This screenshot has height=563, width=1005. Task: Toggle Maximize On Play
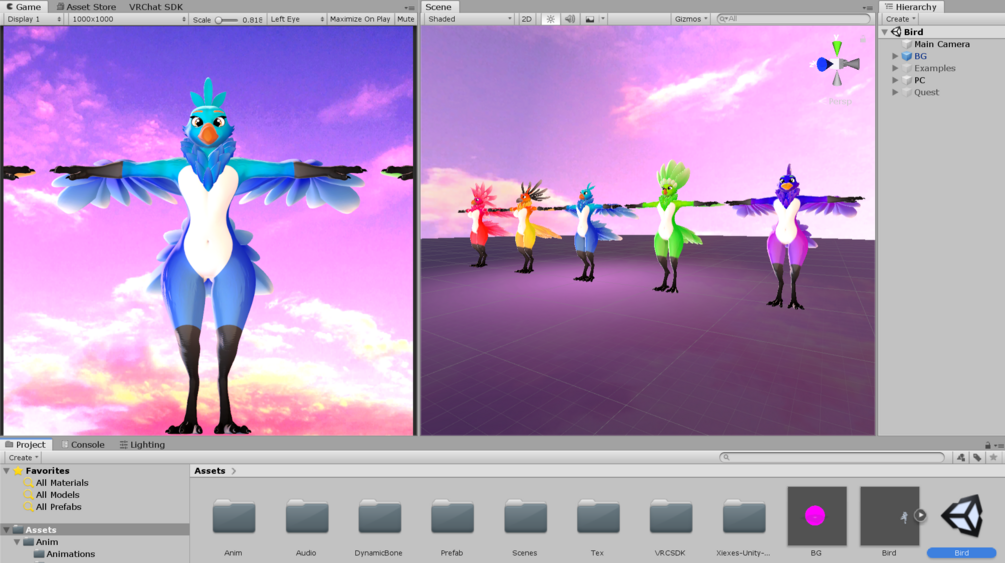coord(360,19)
